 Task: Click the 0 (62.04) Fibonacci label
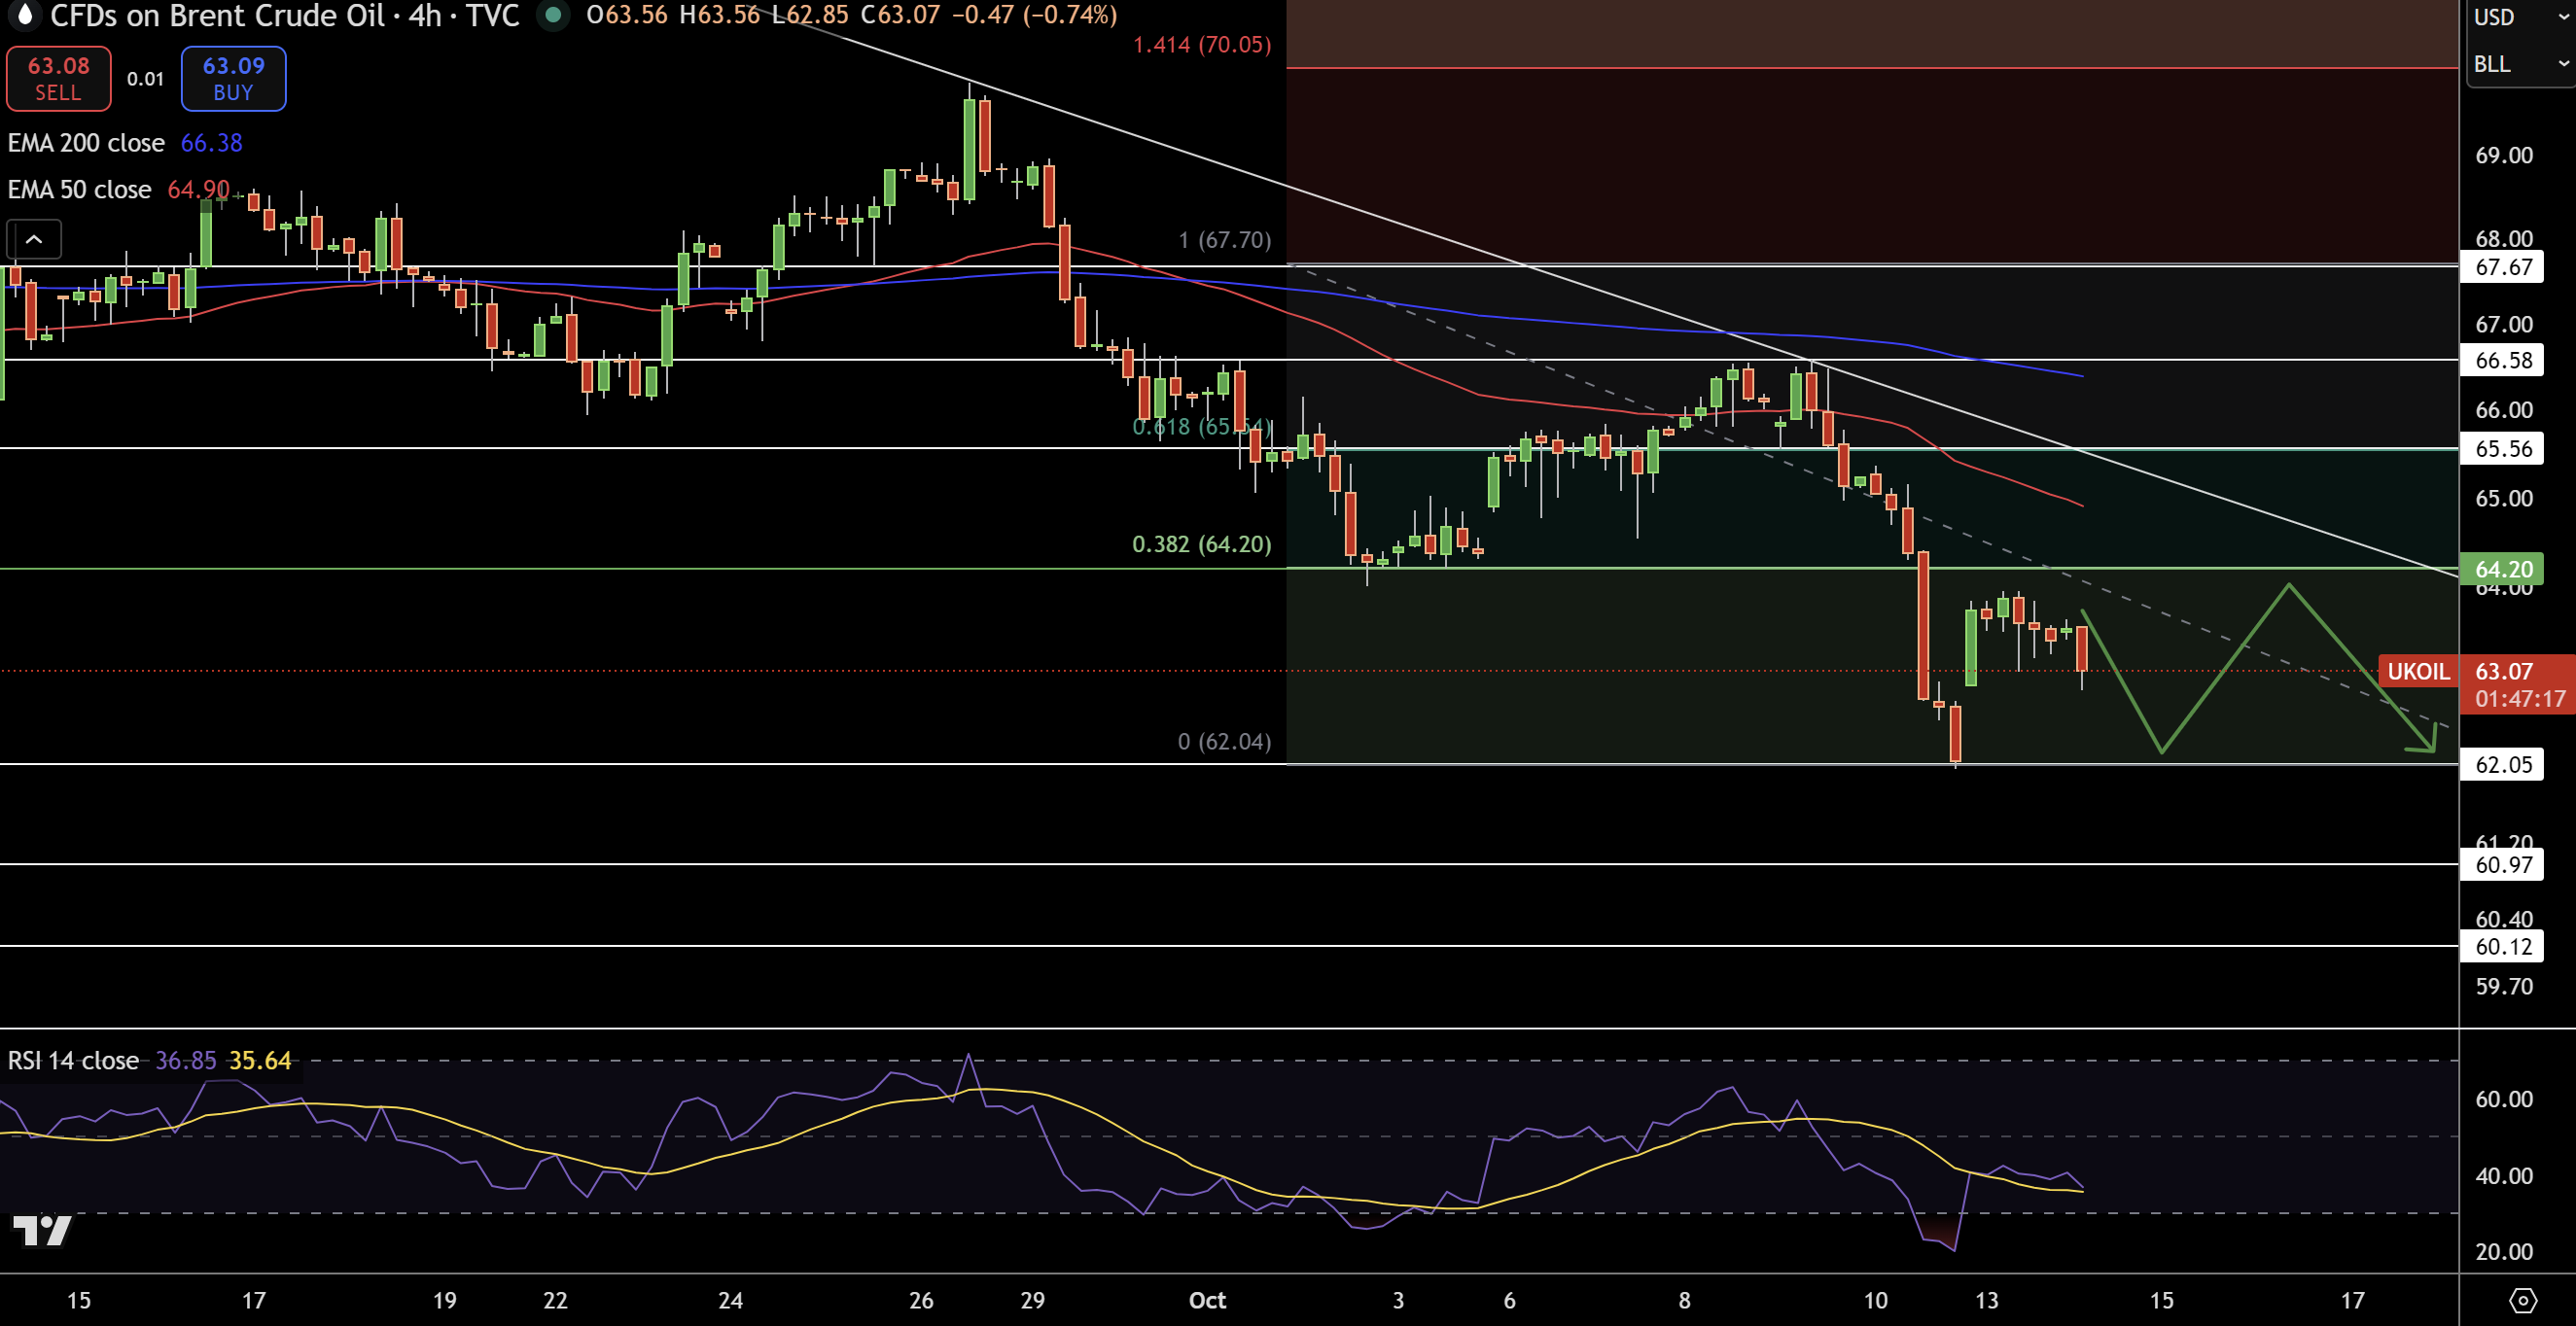1224,741
